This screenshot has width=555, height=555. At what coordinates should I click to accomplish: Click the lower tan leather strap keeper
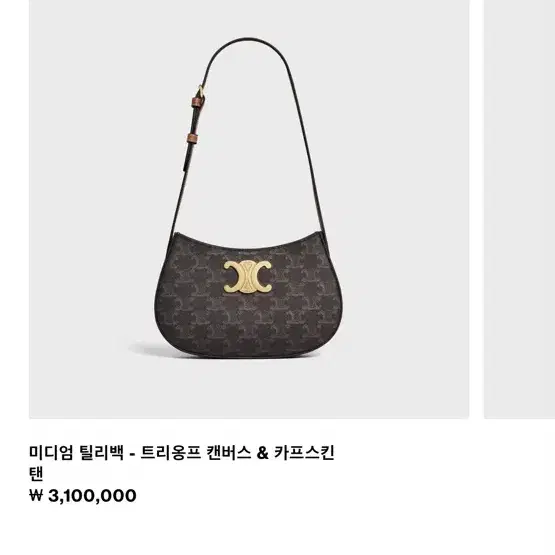tap(193, 138)
